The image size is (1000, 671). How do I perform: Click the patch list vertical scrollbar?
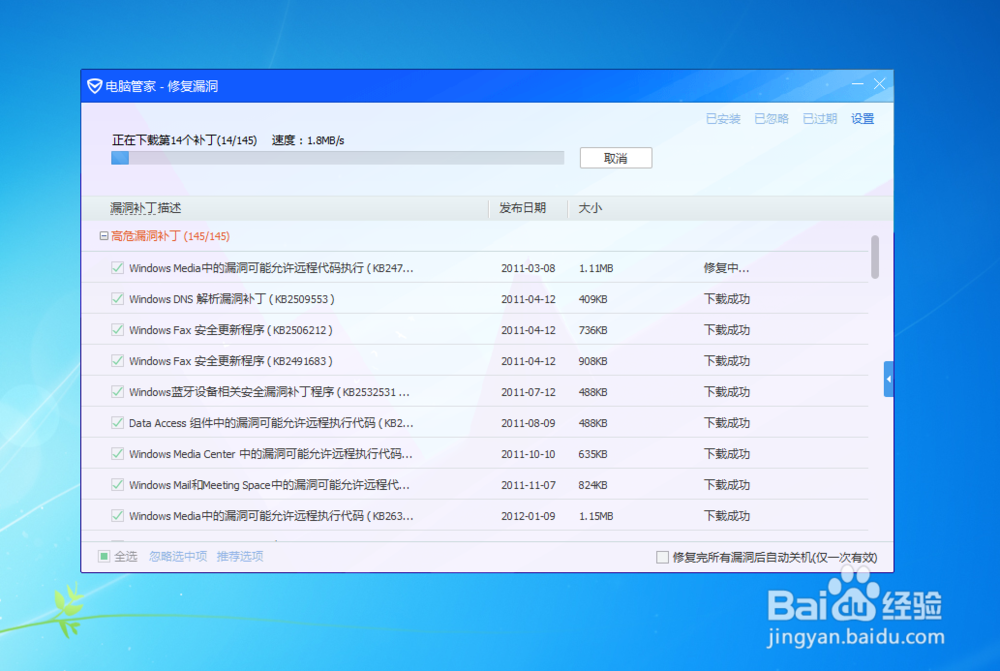(x=875, y=257)
